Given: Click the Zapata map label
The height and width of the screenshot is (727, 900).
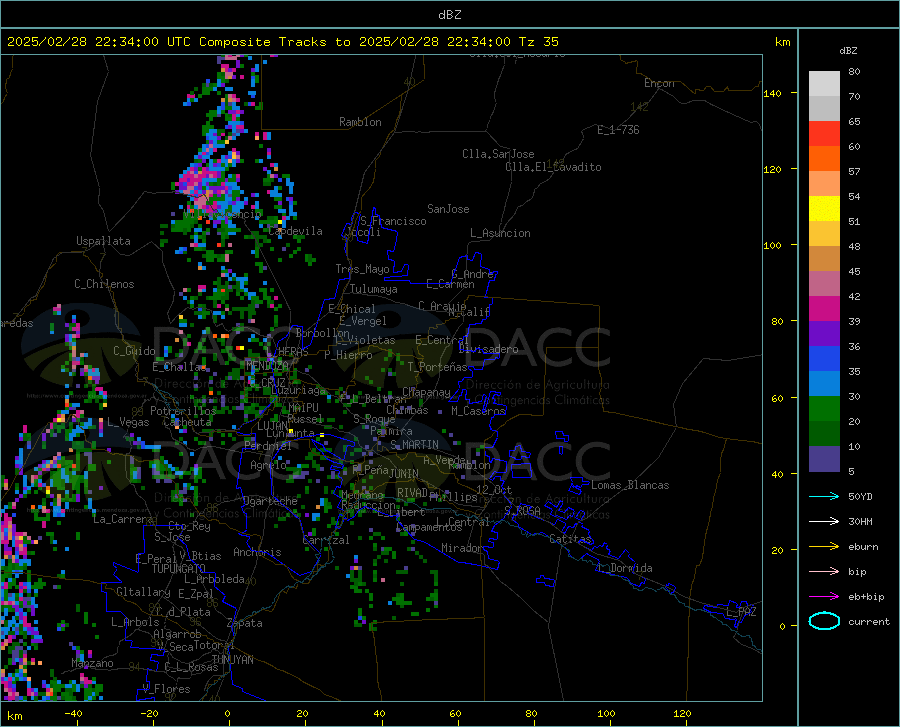Looking at the screenshot, I should [245, 623].
